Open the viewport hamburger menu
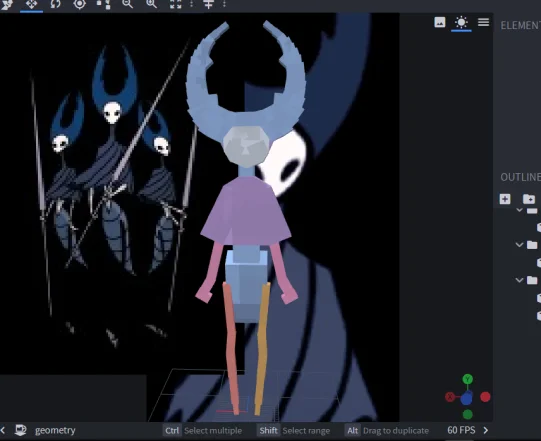Image resolution: width=541 pixels, height=441 pixels. point(483,22)
